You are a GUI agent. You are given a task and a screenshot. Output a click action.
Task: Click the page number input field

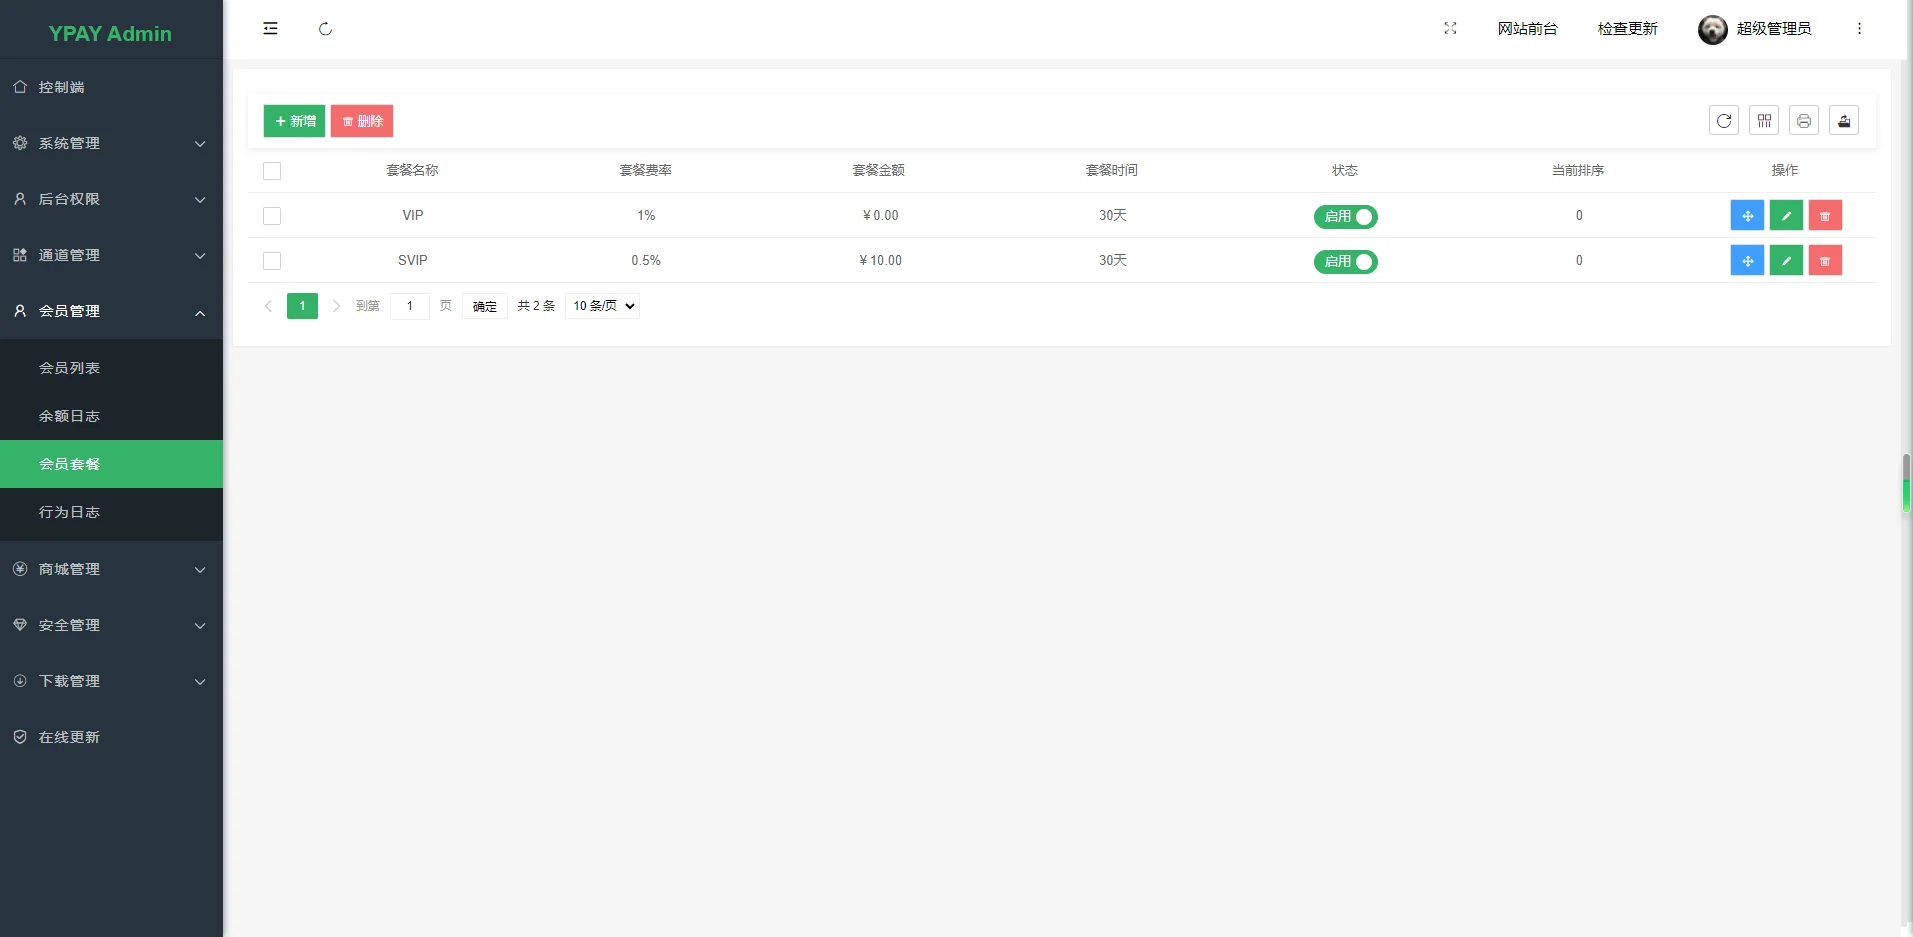pos(410,306)
